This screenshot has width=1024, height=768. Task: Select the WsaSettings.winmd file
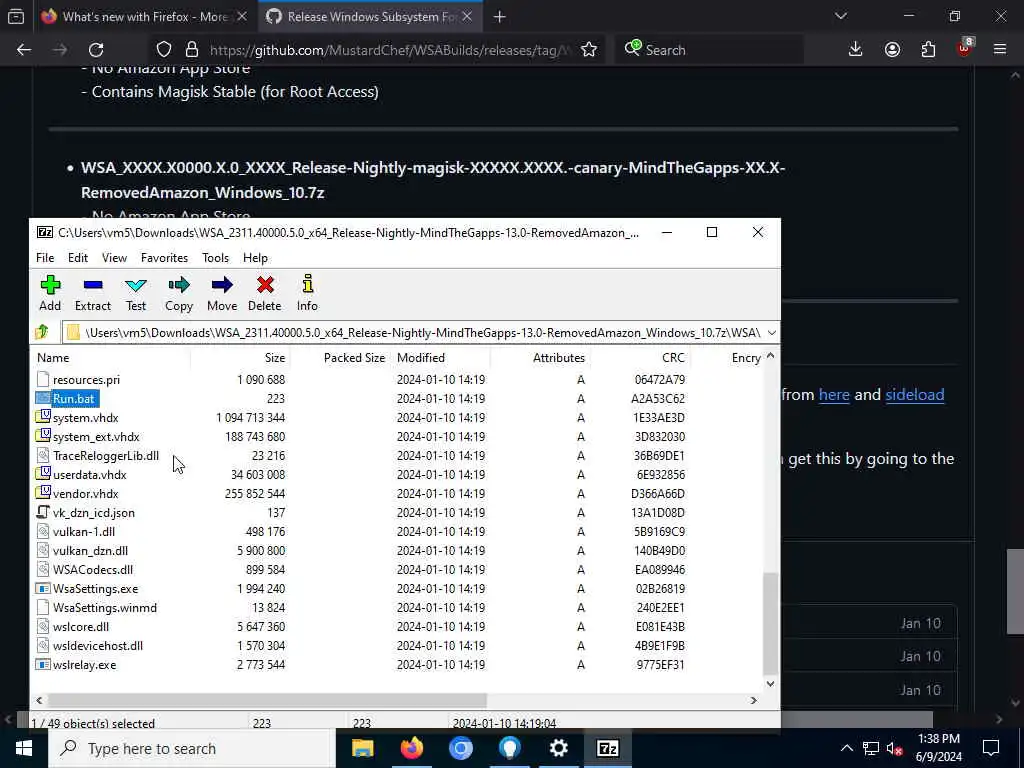[104, 607]
